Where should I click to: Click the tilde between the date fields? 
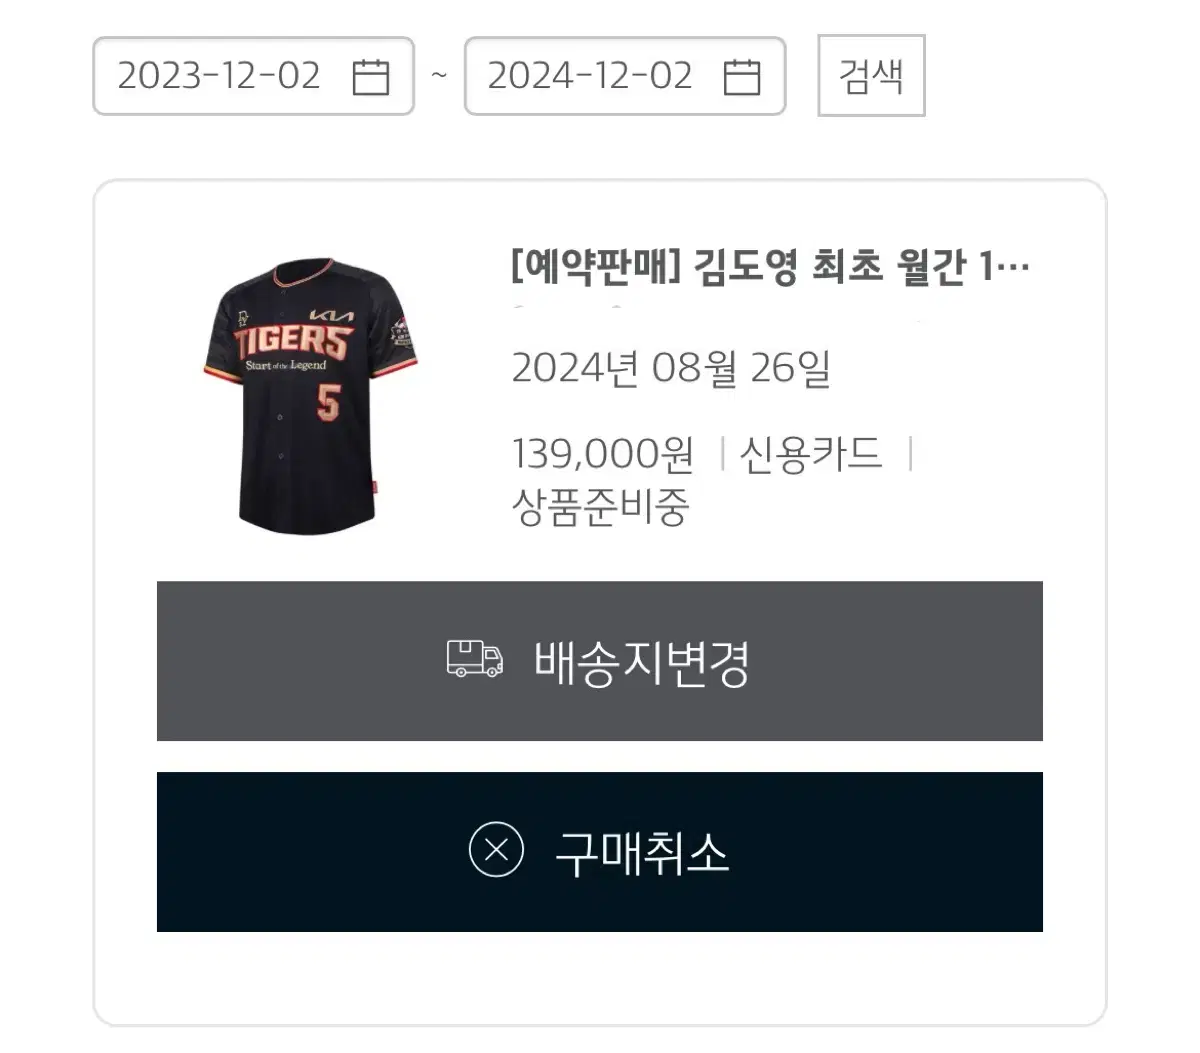[x=439, y=75]
